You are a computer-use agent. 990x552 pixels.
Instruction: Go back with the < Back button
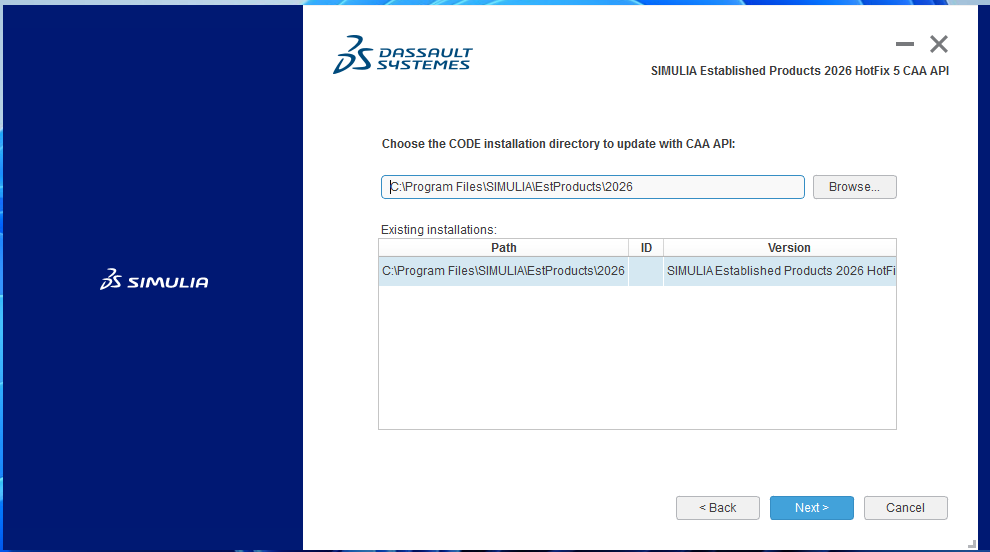[x=717, y=508]
